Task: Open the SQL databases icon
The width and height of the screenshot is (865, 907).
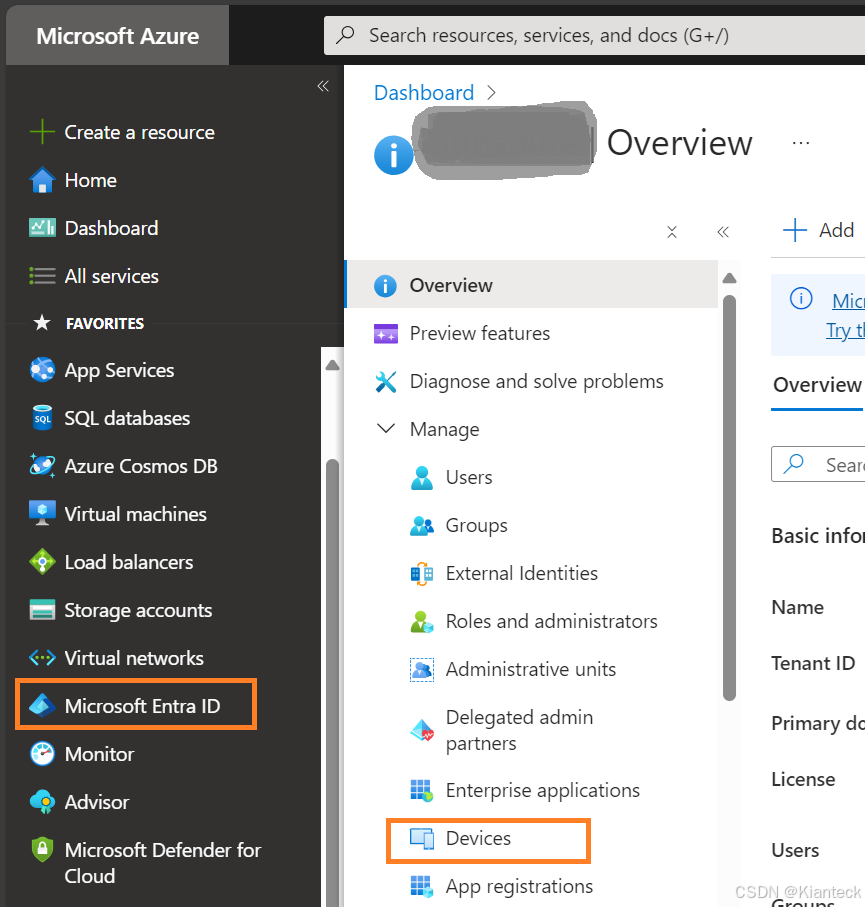Action: click(x=42, y=418)
